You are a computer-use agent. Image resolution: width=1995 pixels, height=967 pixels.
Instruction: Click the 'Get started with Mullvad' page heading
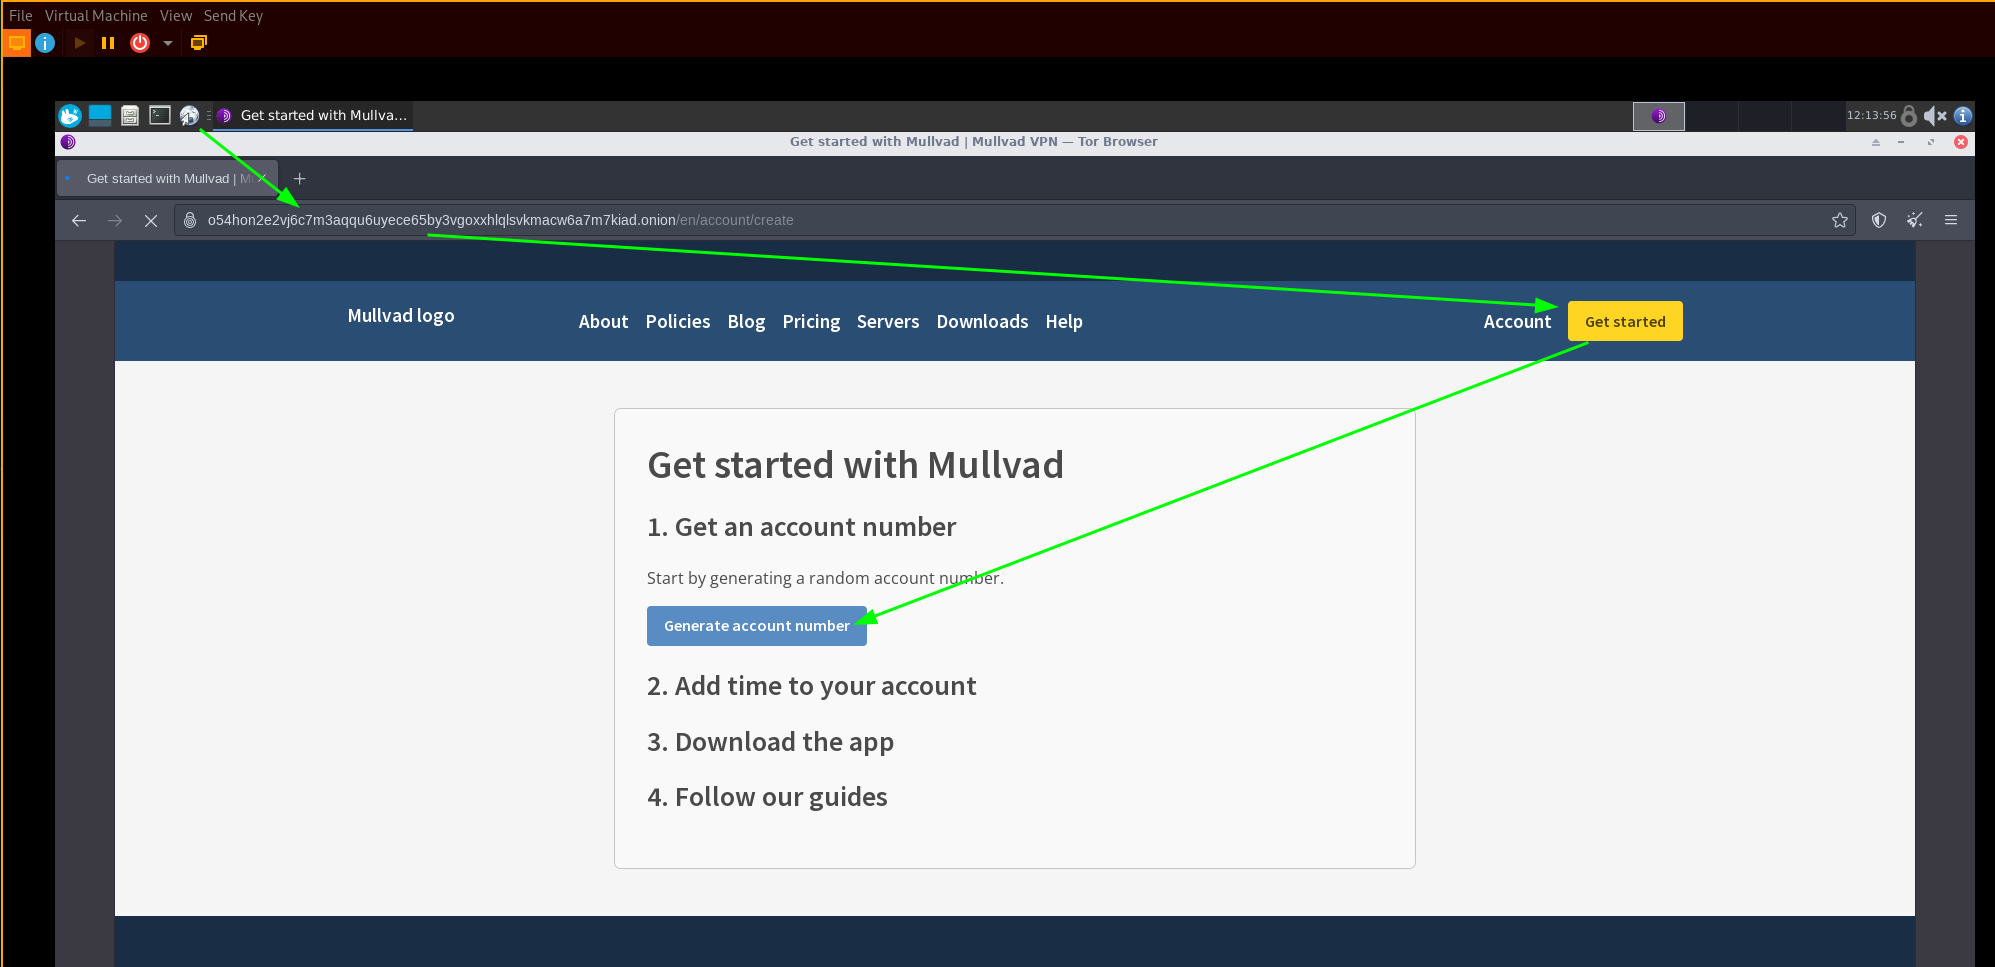(x=856, y=465)
